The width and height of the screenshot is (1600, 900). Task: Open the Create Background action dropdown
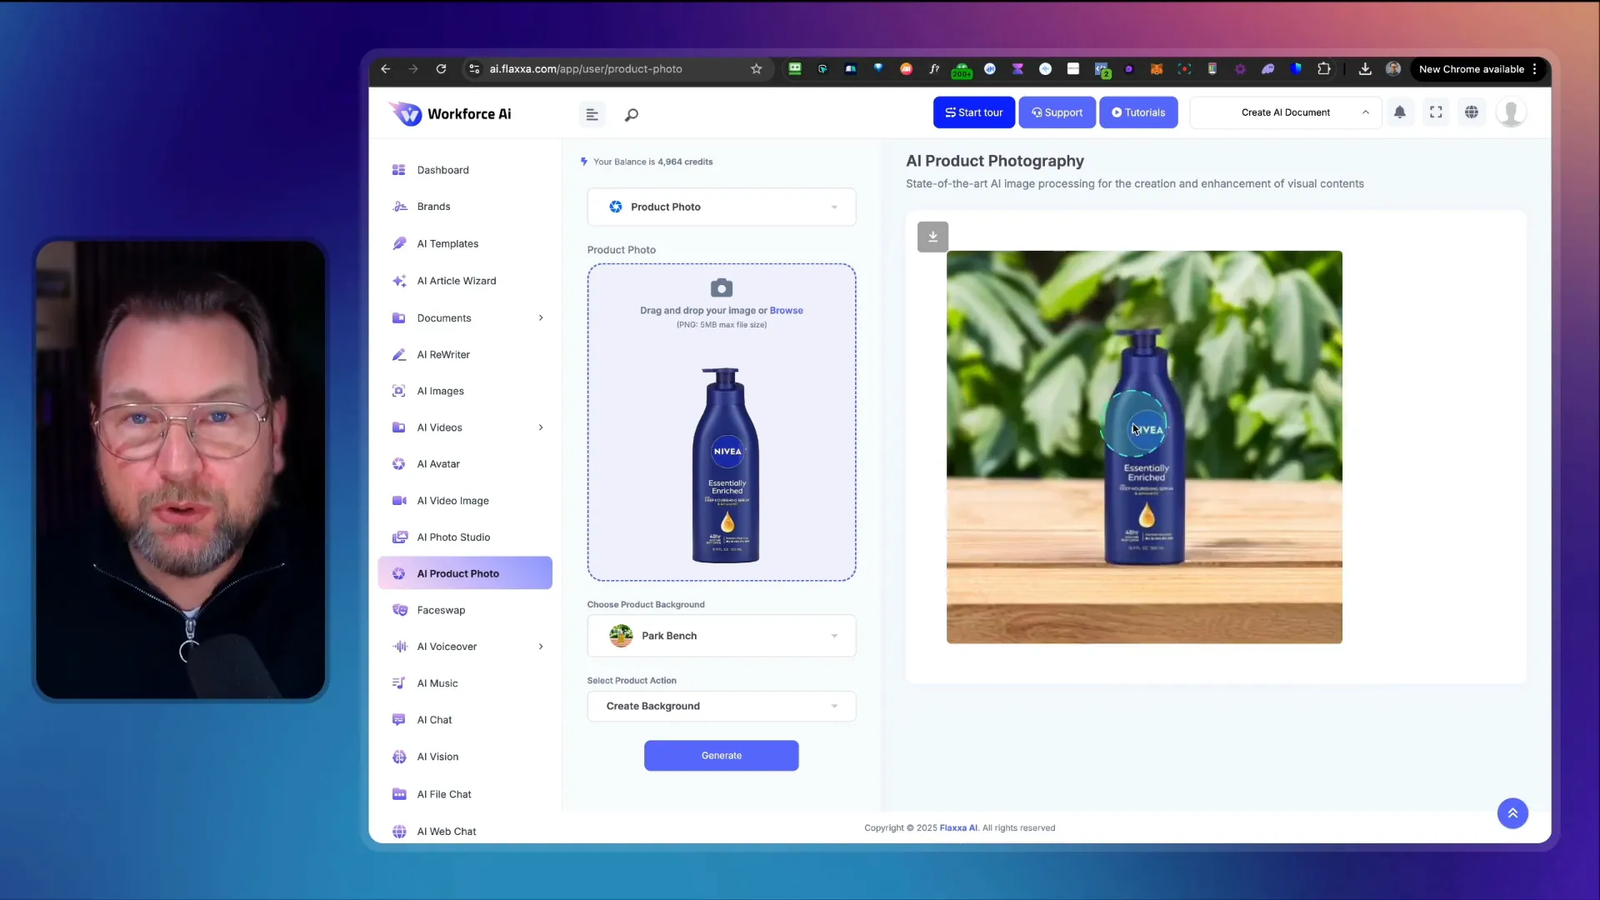click(721, 706)
